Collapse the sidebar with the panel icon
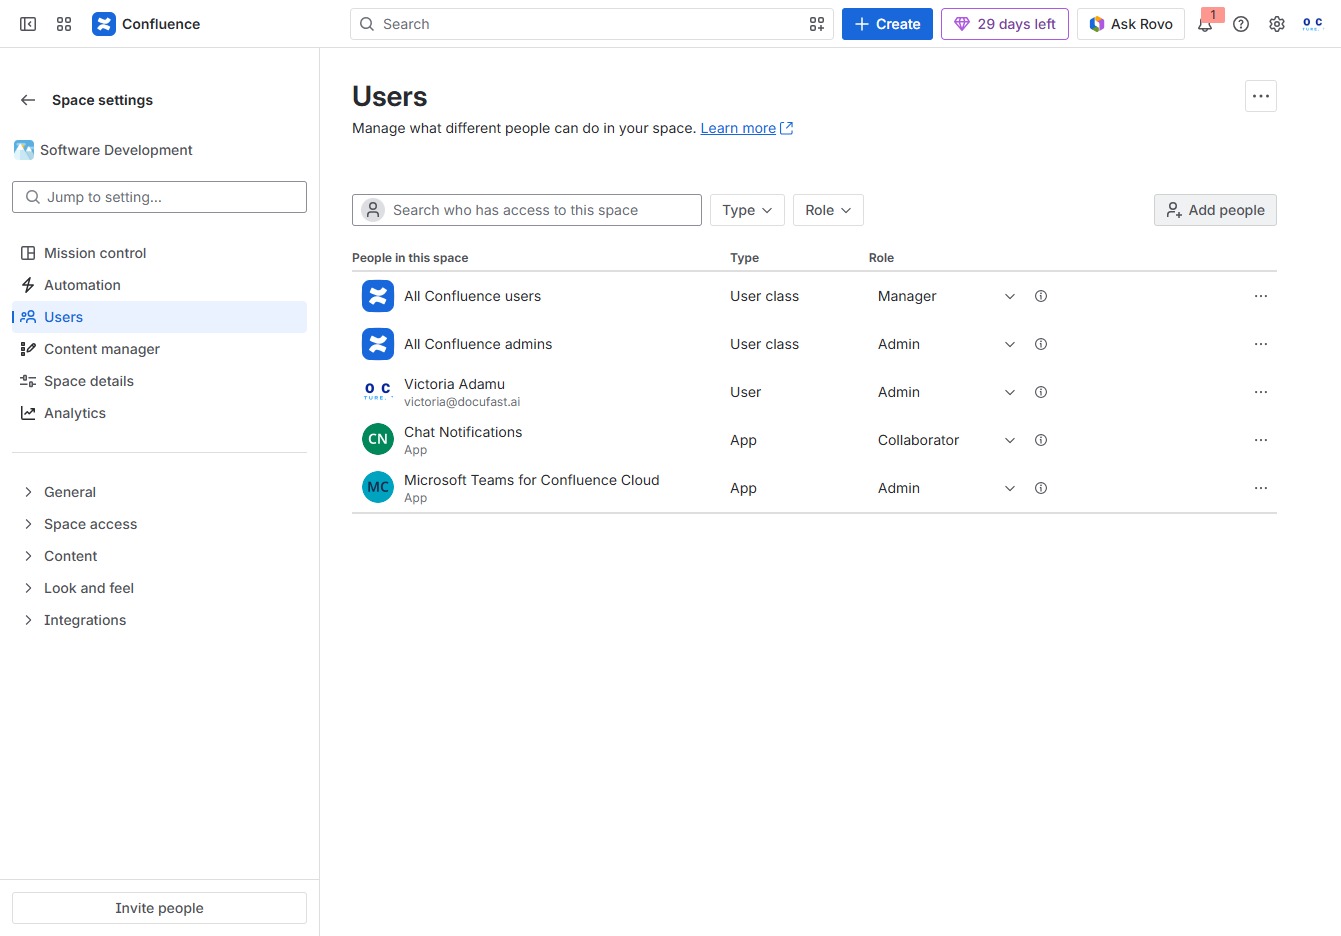 tap(28, 24)
